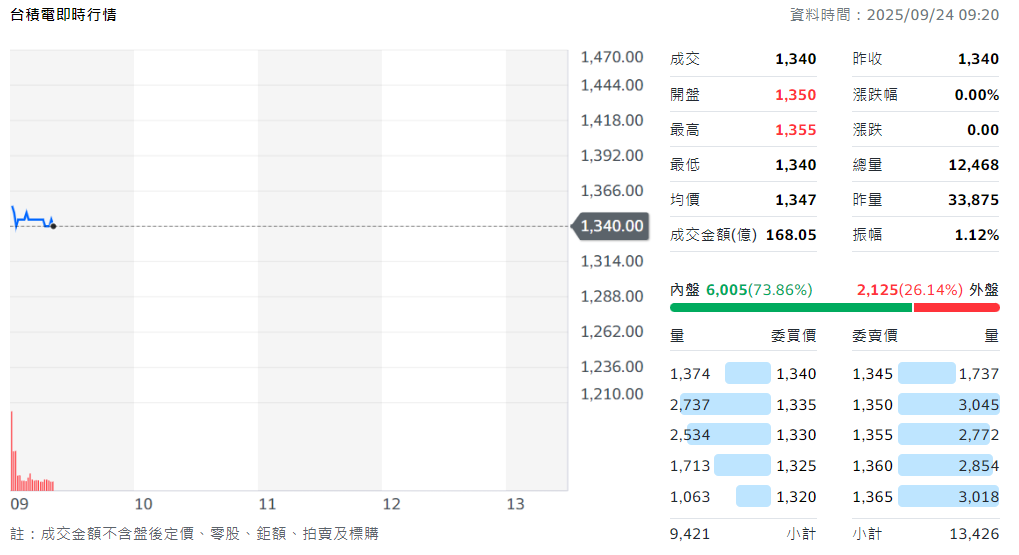The width and height of the screenshot is (1019, 555).
Task: Click the 委賣價 column header
Action: click(875, 336)
